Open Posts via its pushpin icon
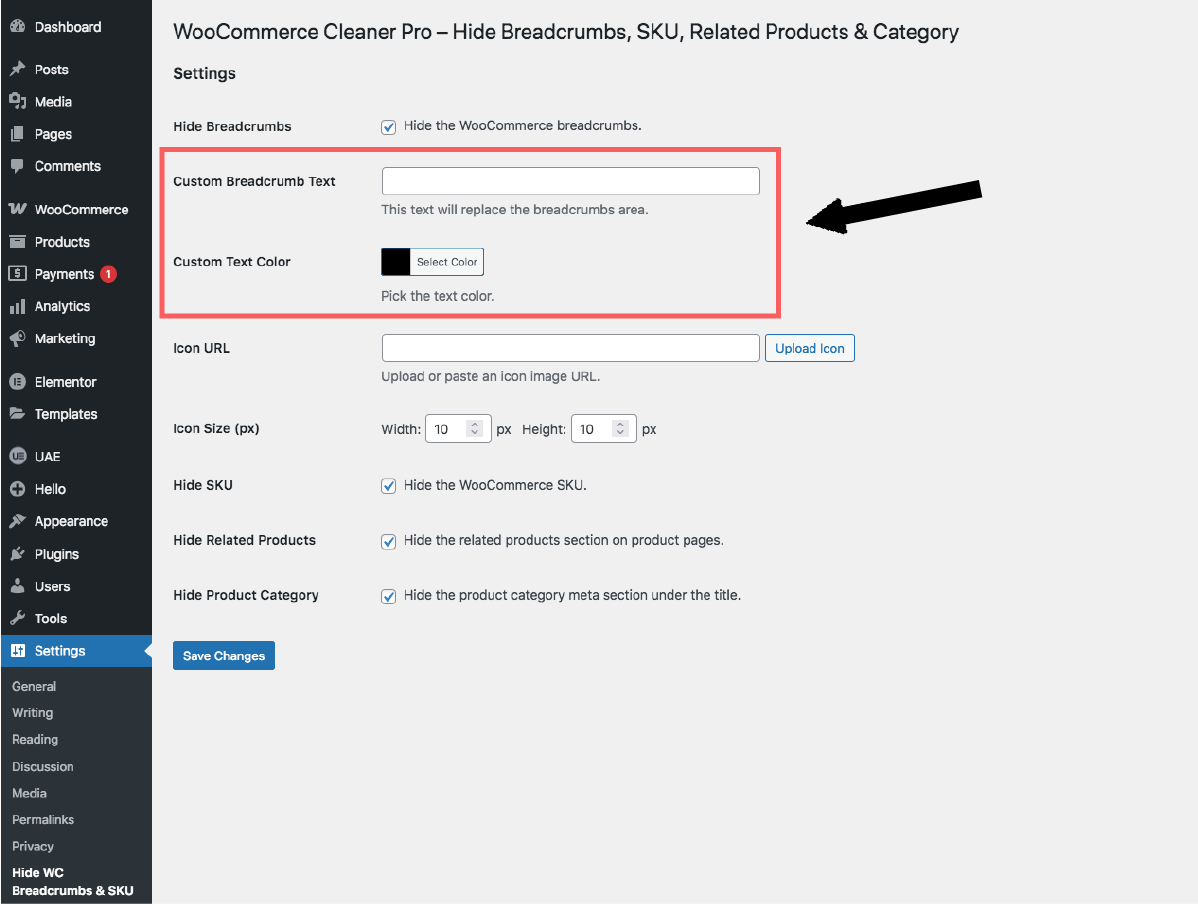The width and height of the screenshot is (1198, 904). click(17, 69)
